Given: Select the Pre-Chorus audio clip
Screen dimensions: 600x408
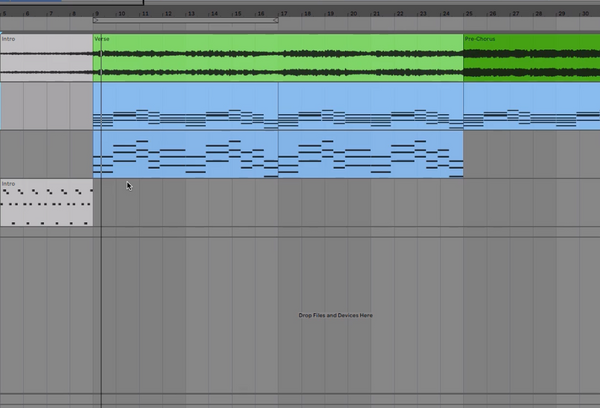Looking at the screenshot, I should point(532,58).
